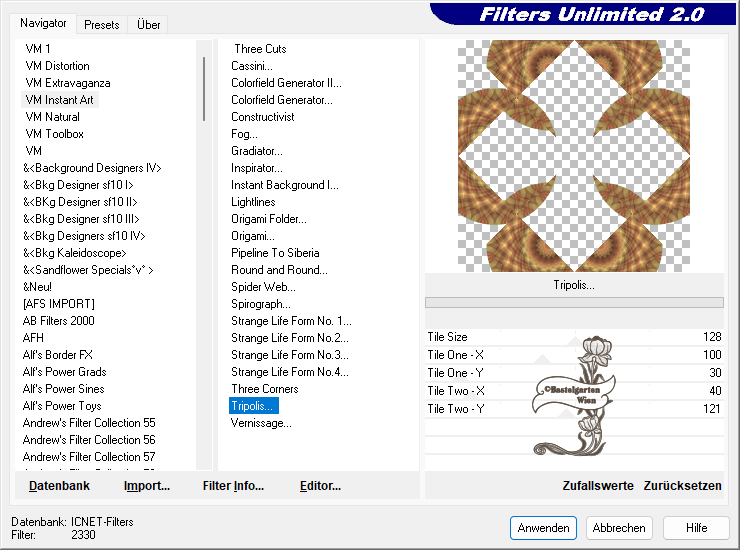Open the Import... option

(146, 486)
